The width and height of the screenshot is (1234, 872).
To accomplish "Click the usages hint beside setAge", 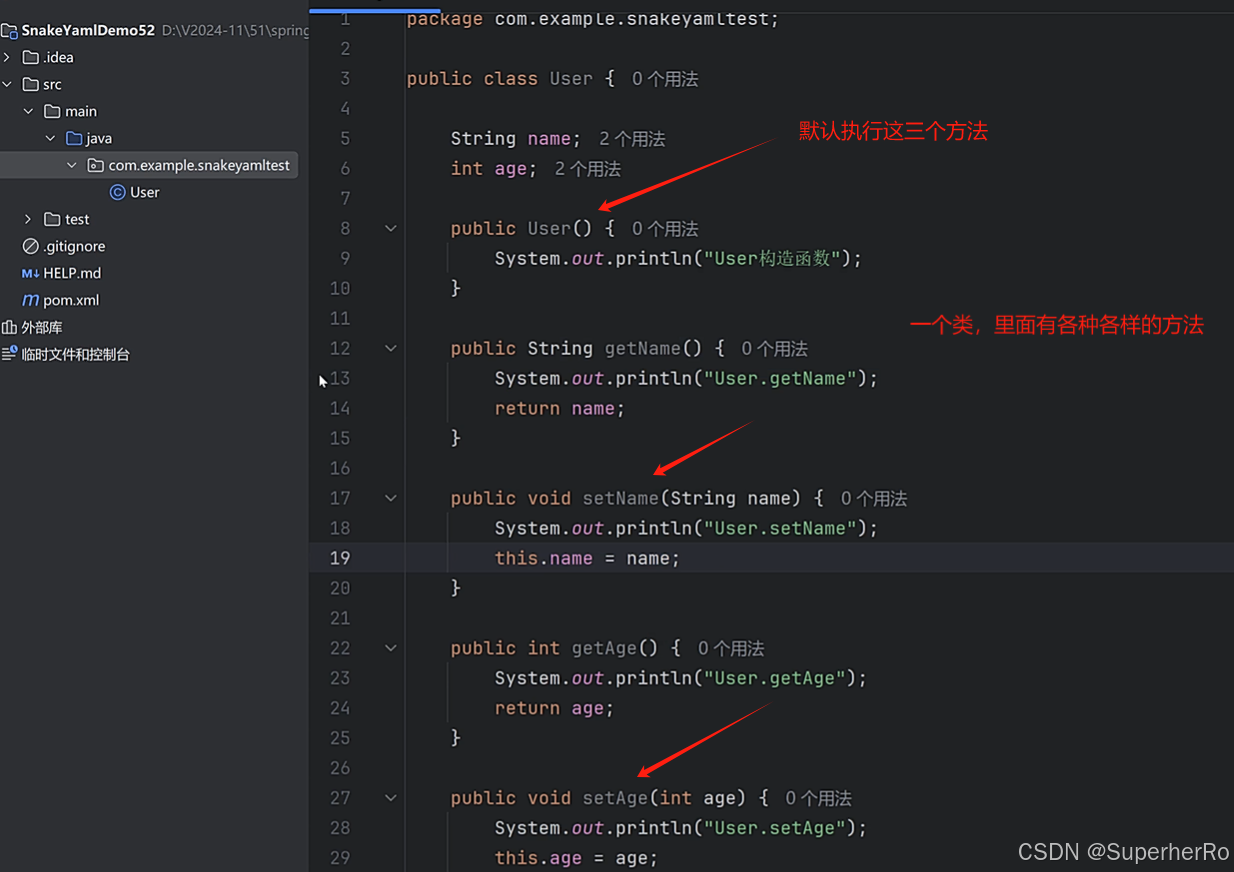I will [818, 799].
